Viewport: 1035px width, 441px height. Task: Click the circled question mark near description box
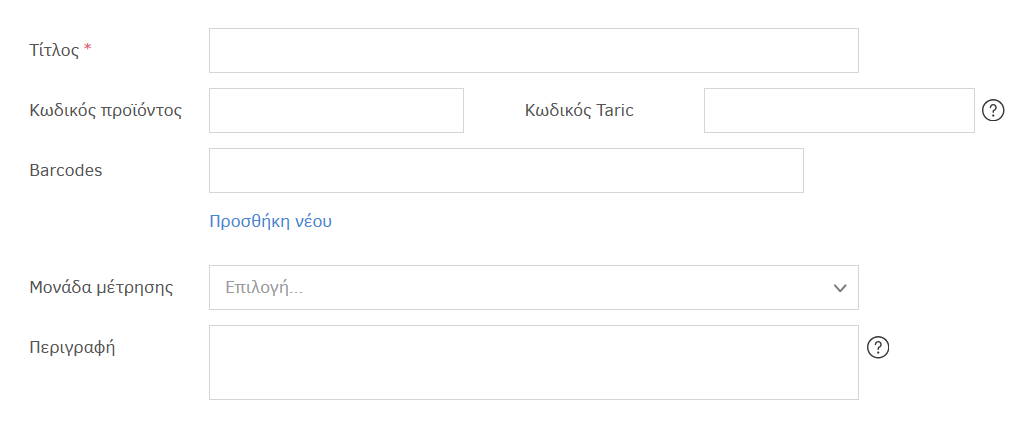pyautogui.click(x=878, y=347)
